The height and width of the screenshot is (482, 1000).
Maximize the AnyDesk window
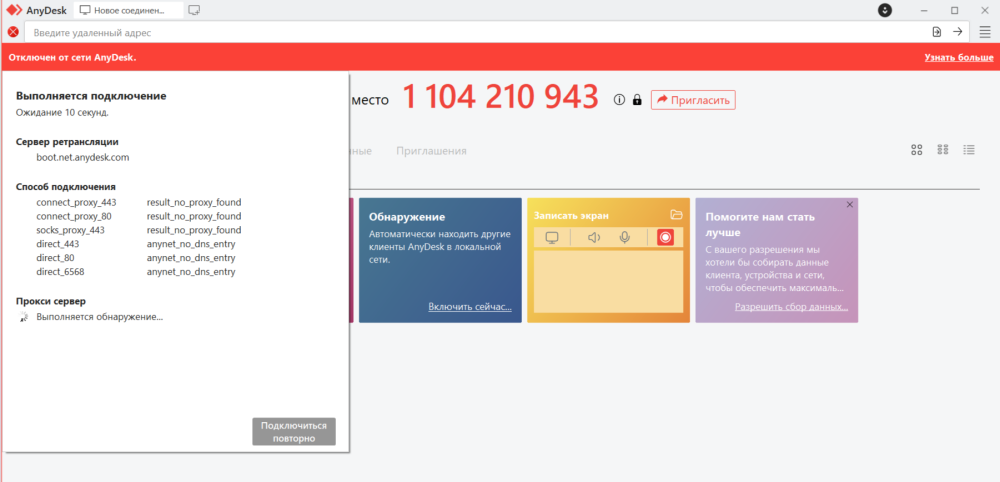click(955, 10)
